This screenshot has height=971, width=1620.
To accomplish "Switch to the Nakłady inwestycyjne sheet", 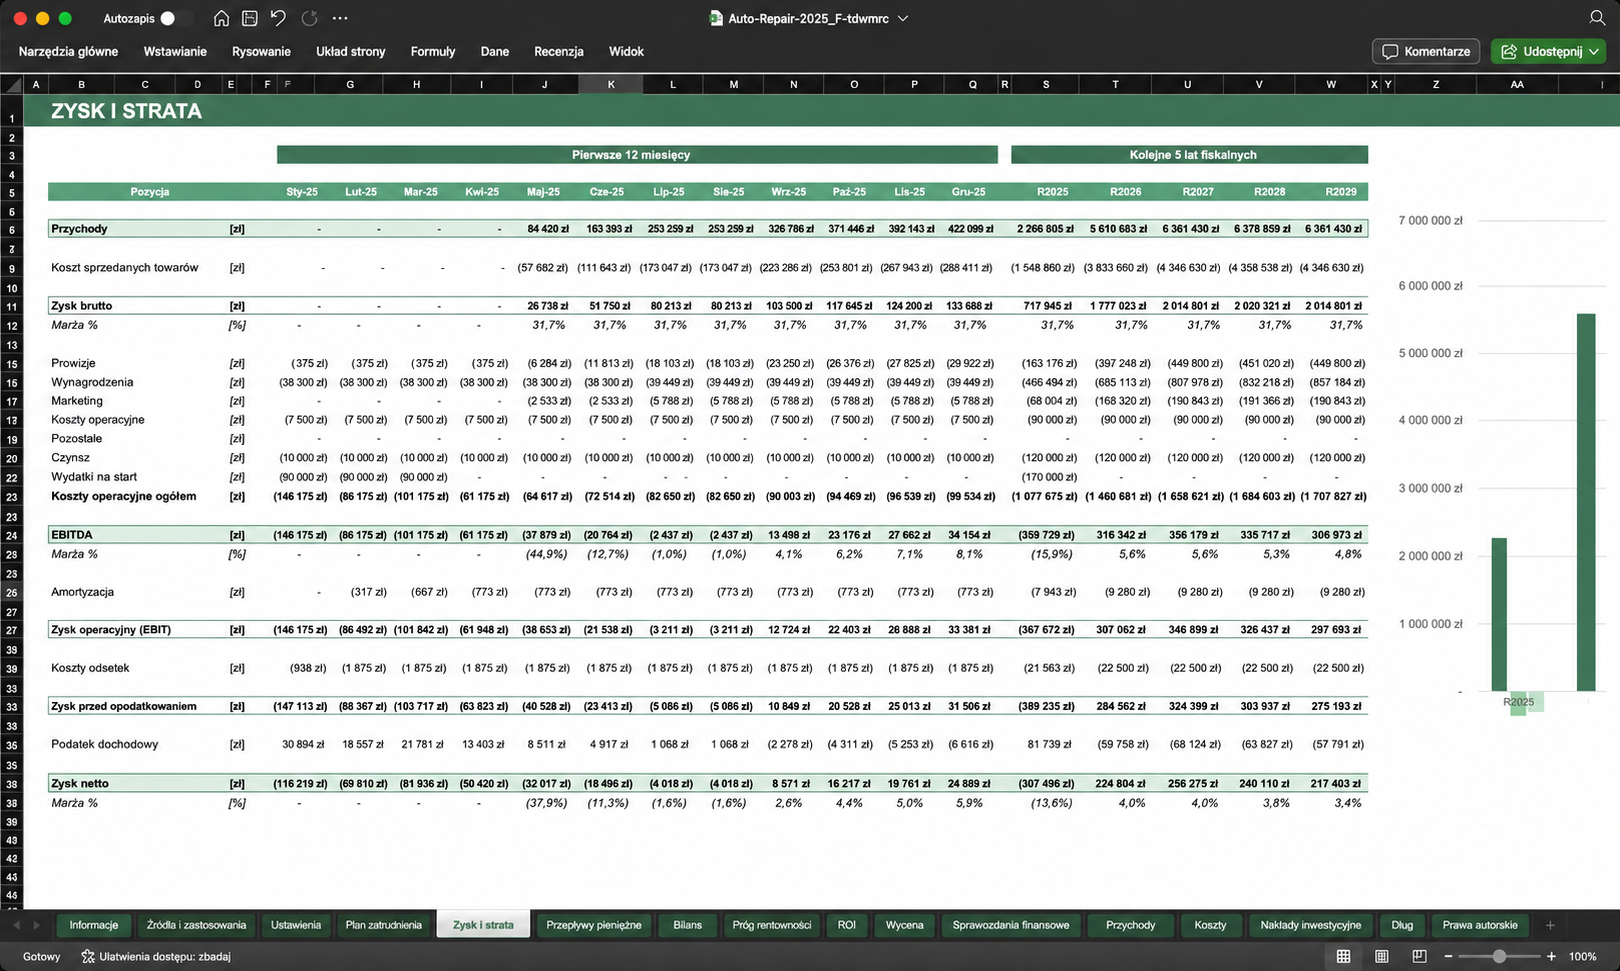I will (x=1311, y=925).
